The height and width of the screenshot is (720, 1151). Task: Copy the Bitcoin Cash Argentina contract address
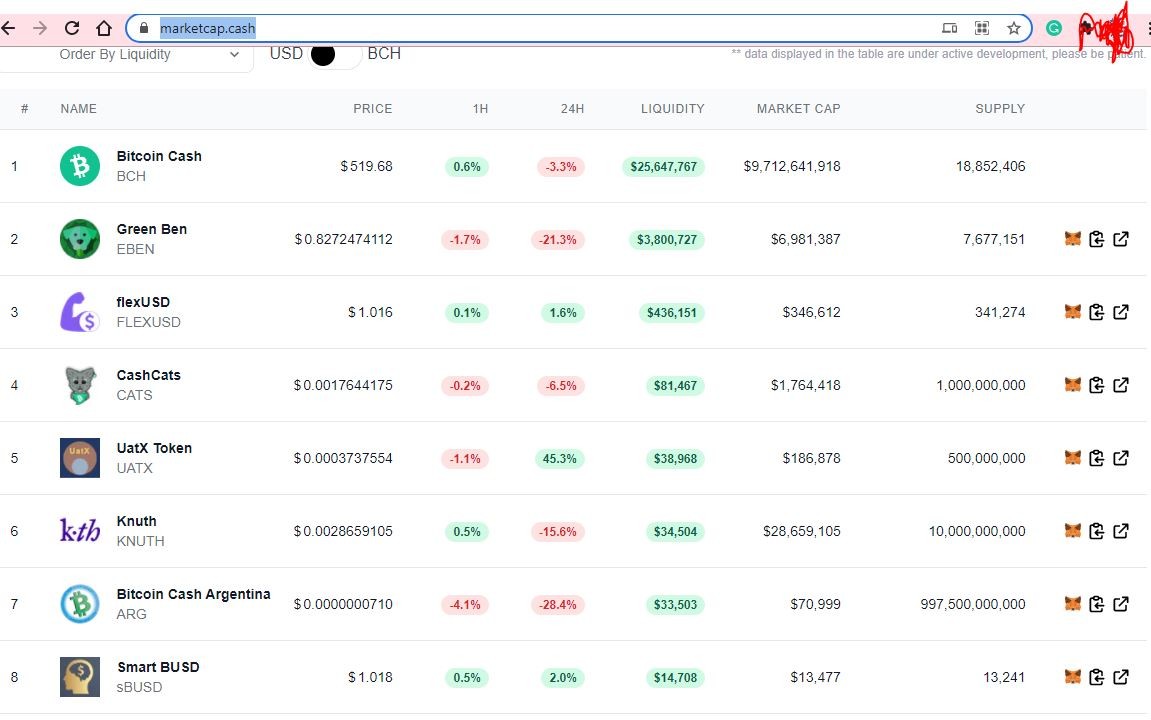point(1097,603)
